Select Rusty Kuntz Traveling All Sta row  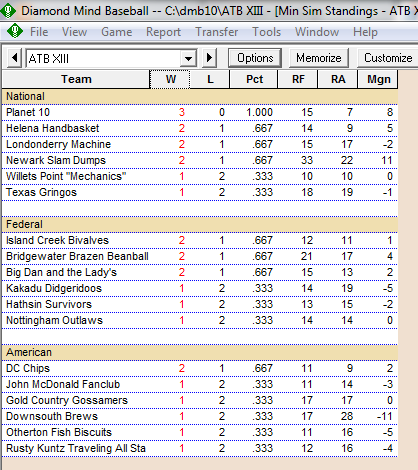[x=200, y=448]
